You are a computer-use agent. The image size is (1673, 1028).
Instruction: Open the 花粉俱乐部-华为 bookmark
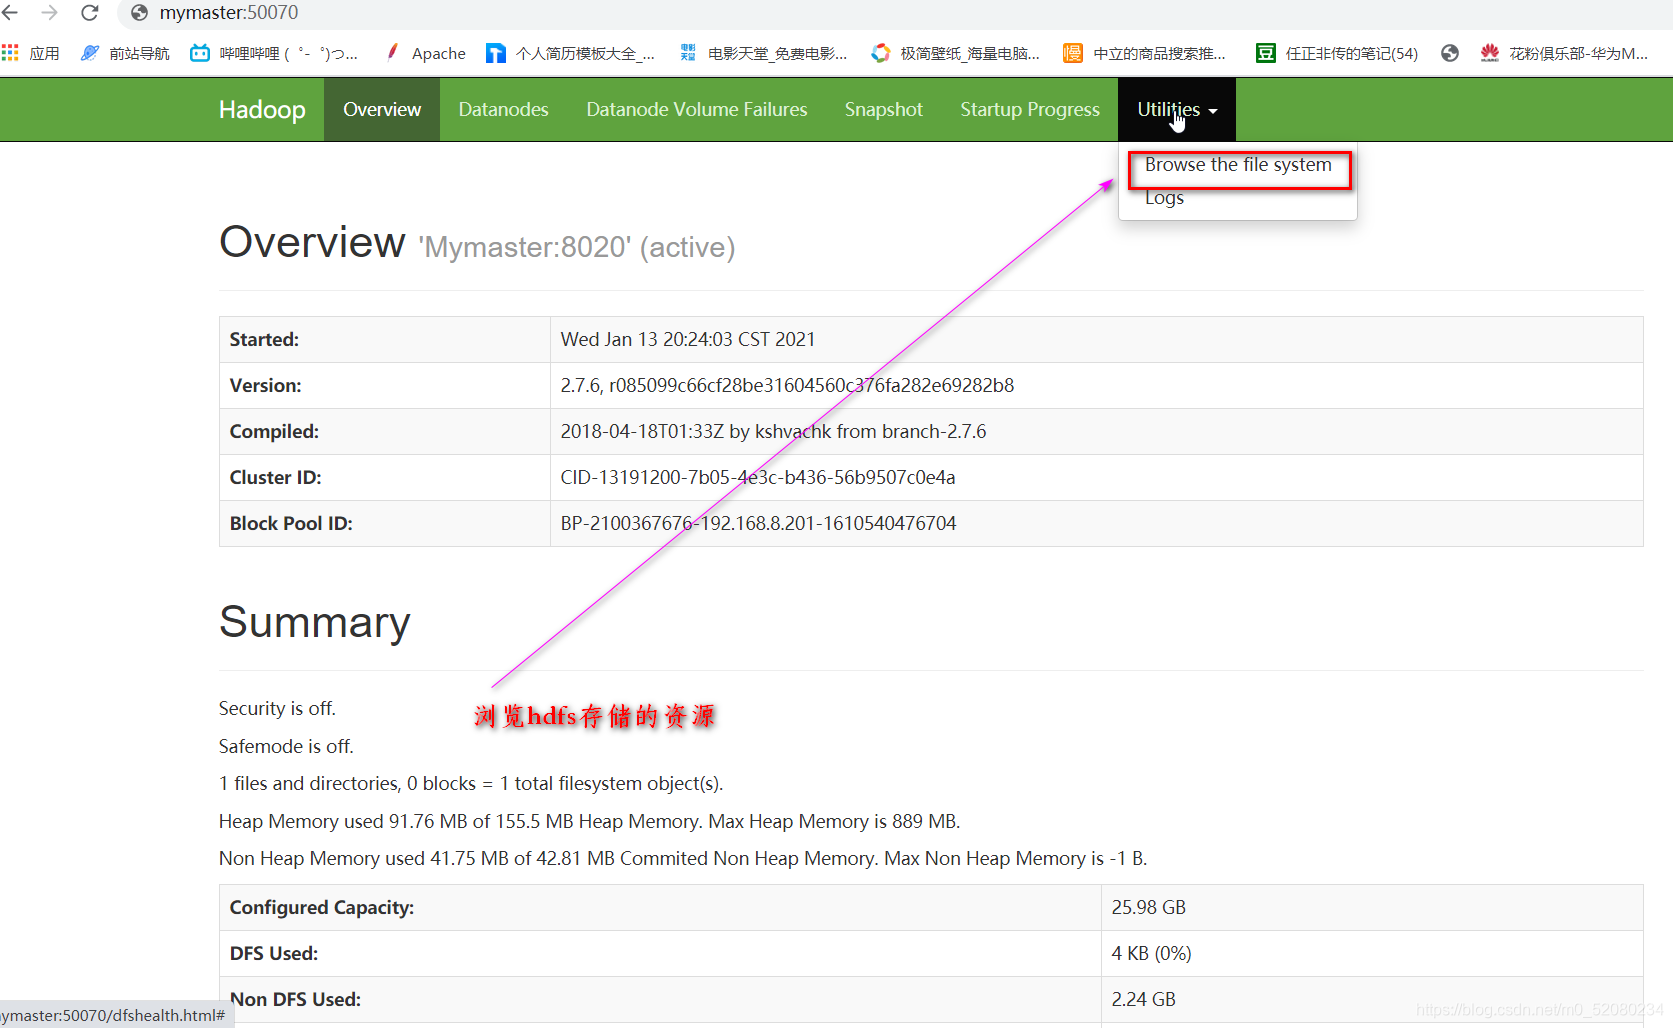coord(1564,53)
